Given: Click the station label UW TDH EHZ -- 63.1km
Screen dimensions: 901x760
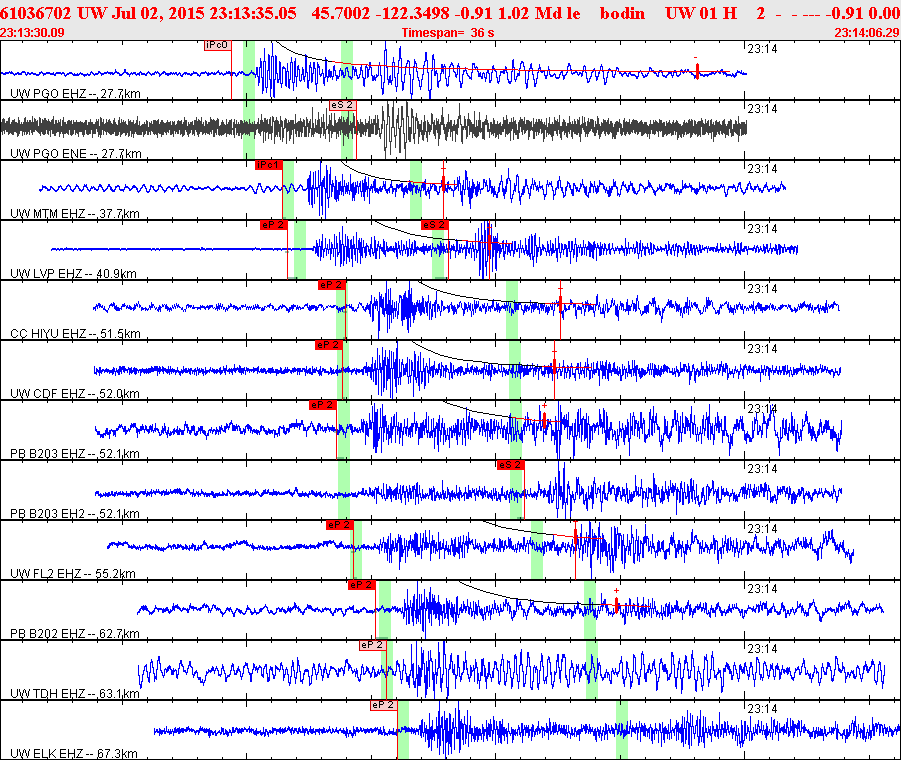Looking at the screenshot, I should (75, 693).
